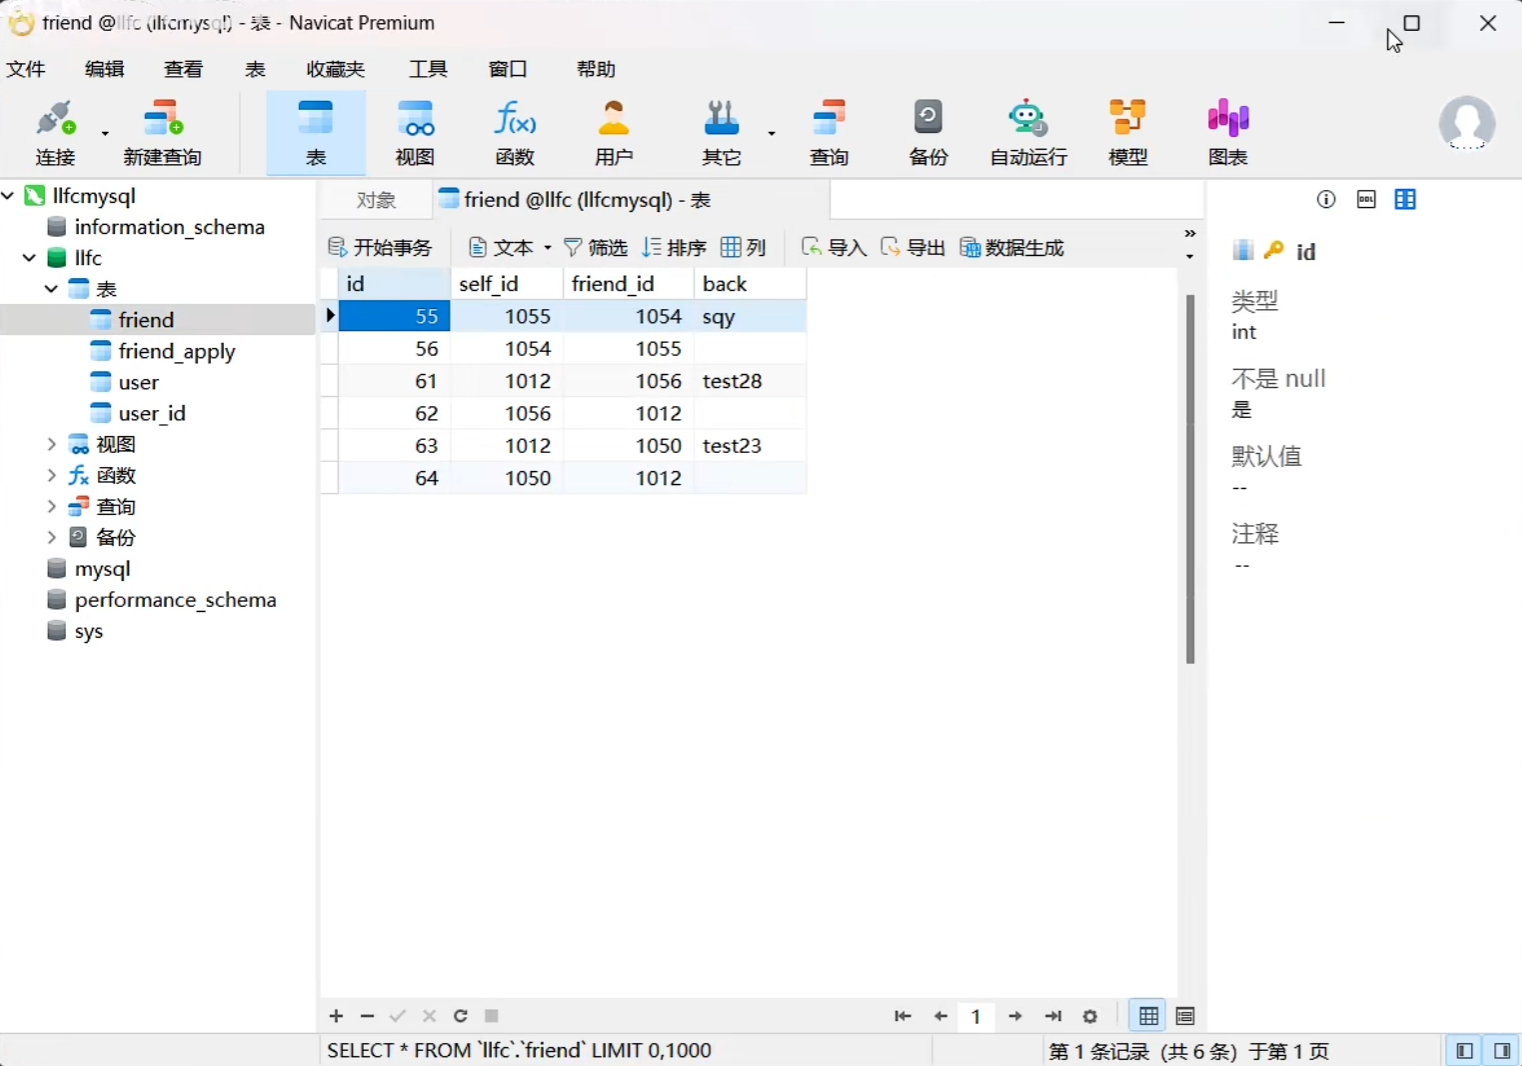The height and width of the screenshot is (1066, 1522).
Task: Click the self_id column header
Action: (x=507, y=284)
